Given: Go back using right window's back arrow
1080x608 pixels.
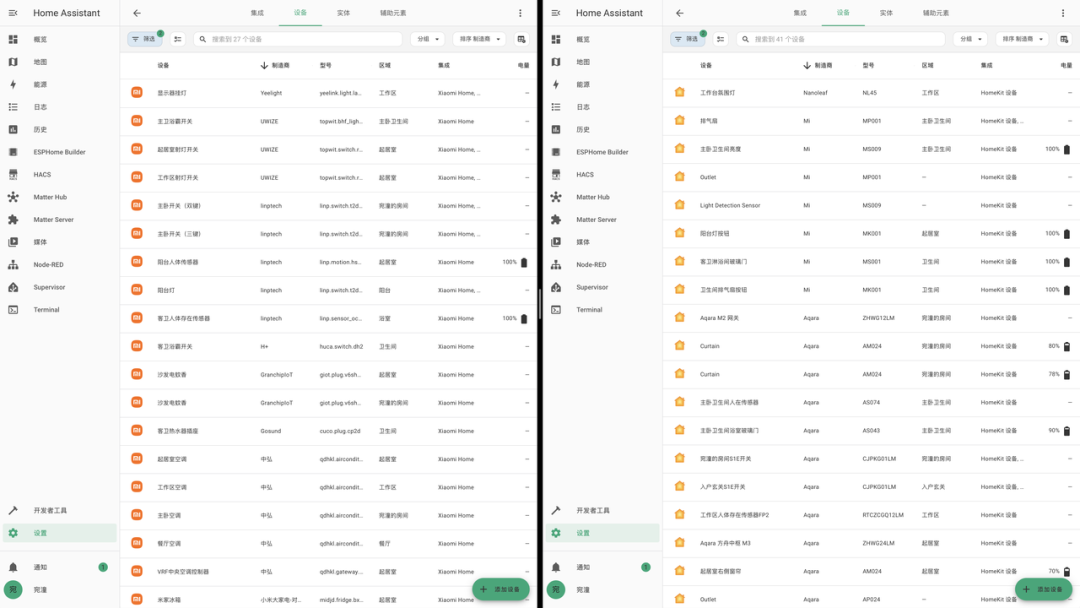Looking at the screenshot, I should click(x=680, y=13).
